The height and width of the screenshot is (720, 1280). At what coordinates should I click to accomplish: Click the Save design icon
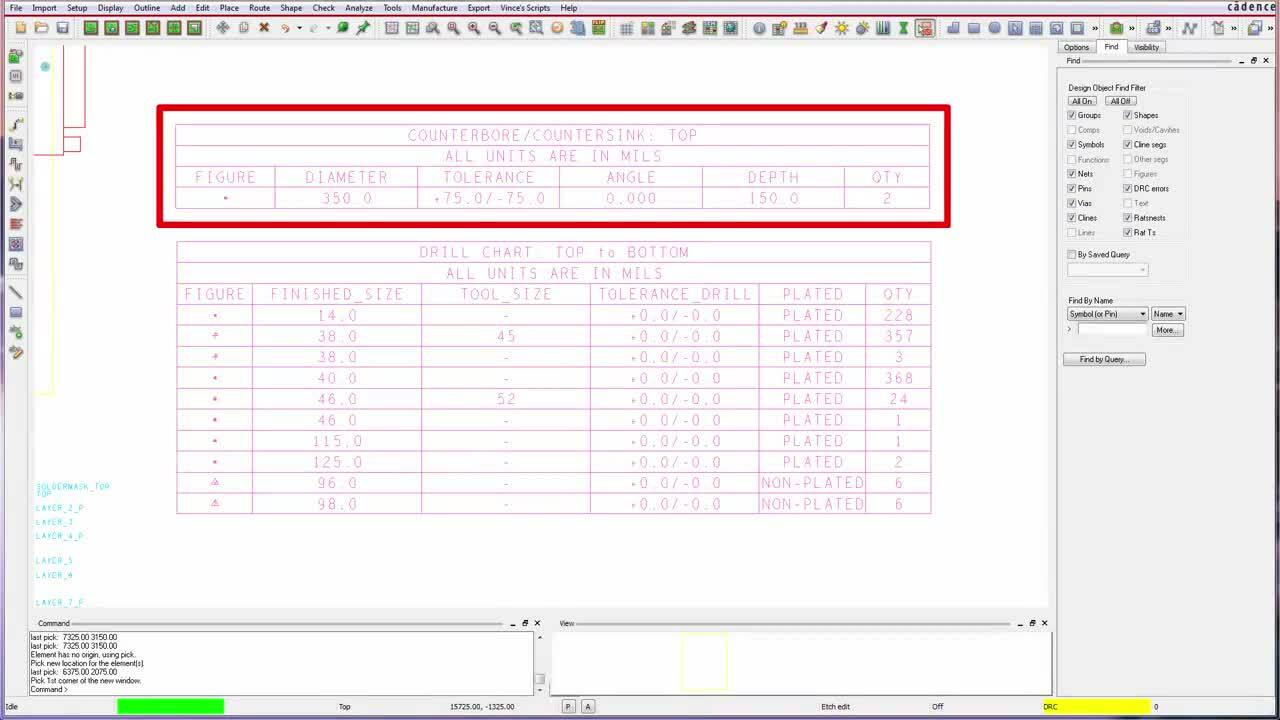[62, 28]
